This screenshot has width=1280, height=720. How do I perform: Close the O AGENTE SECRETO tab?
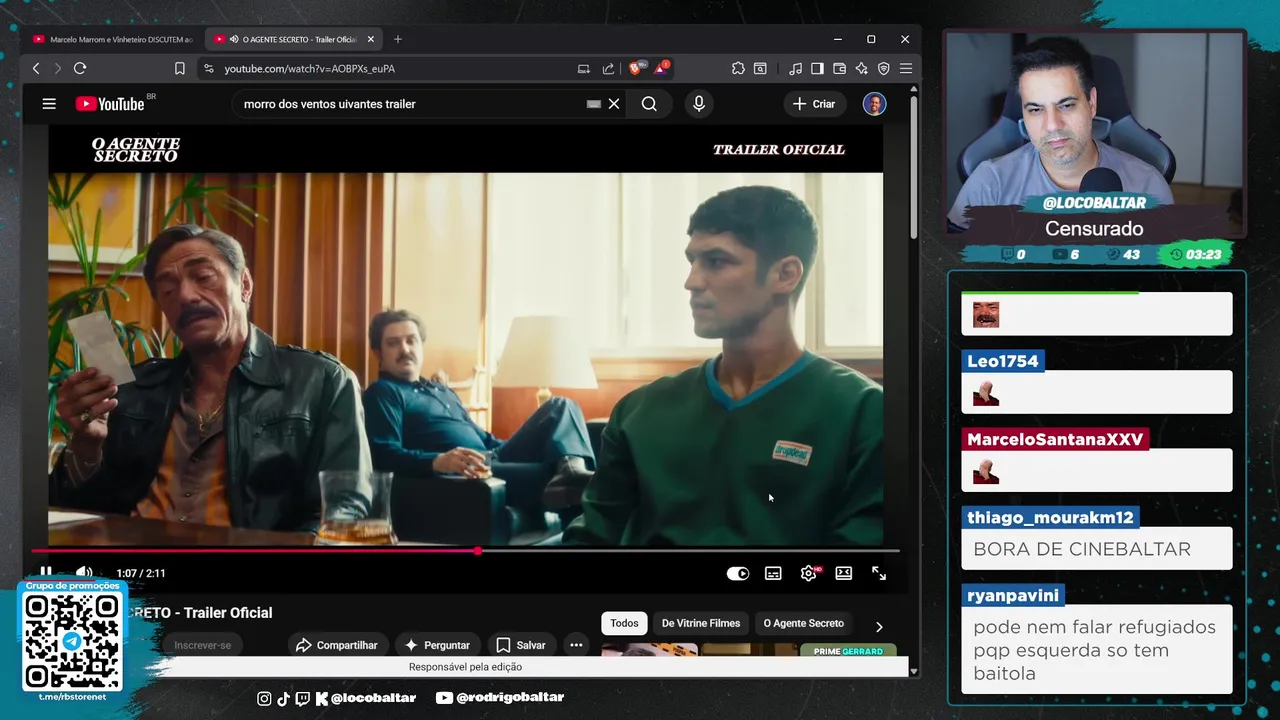click(371, 39)
